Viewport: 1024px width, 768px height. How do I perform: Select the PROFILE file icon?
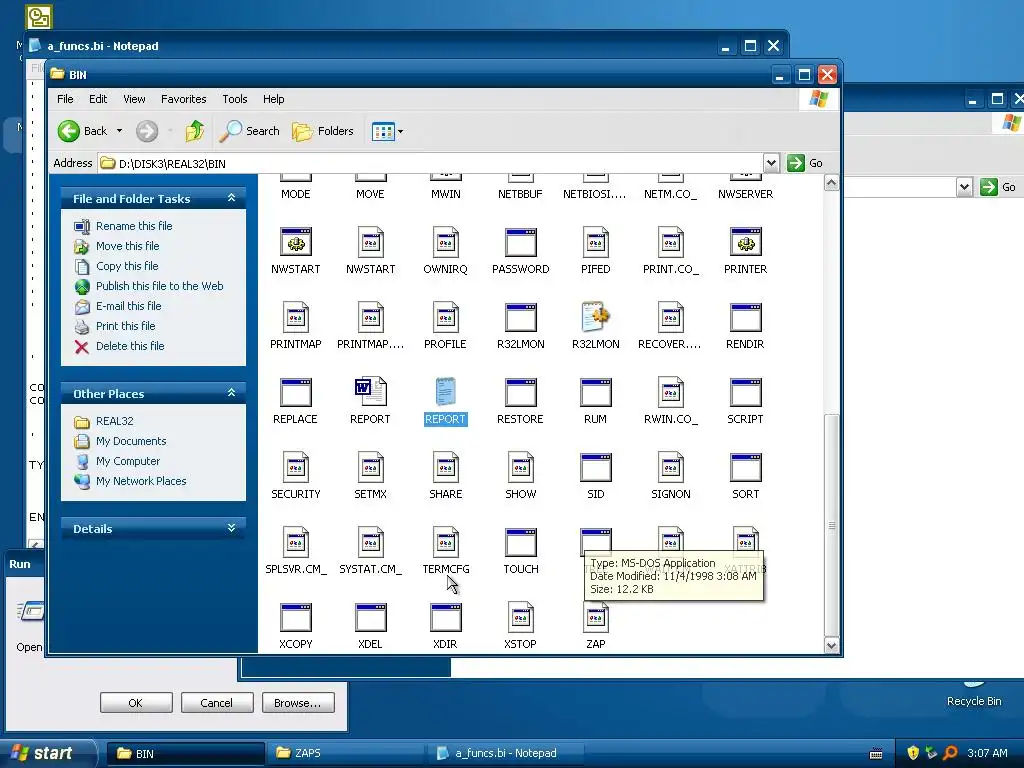445,317
